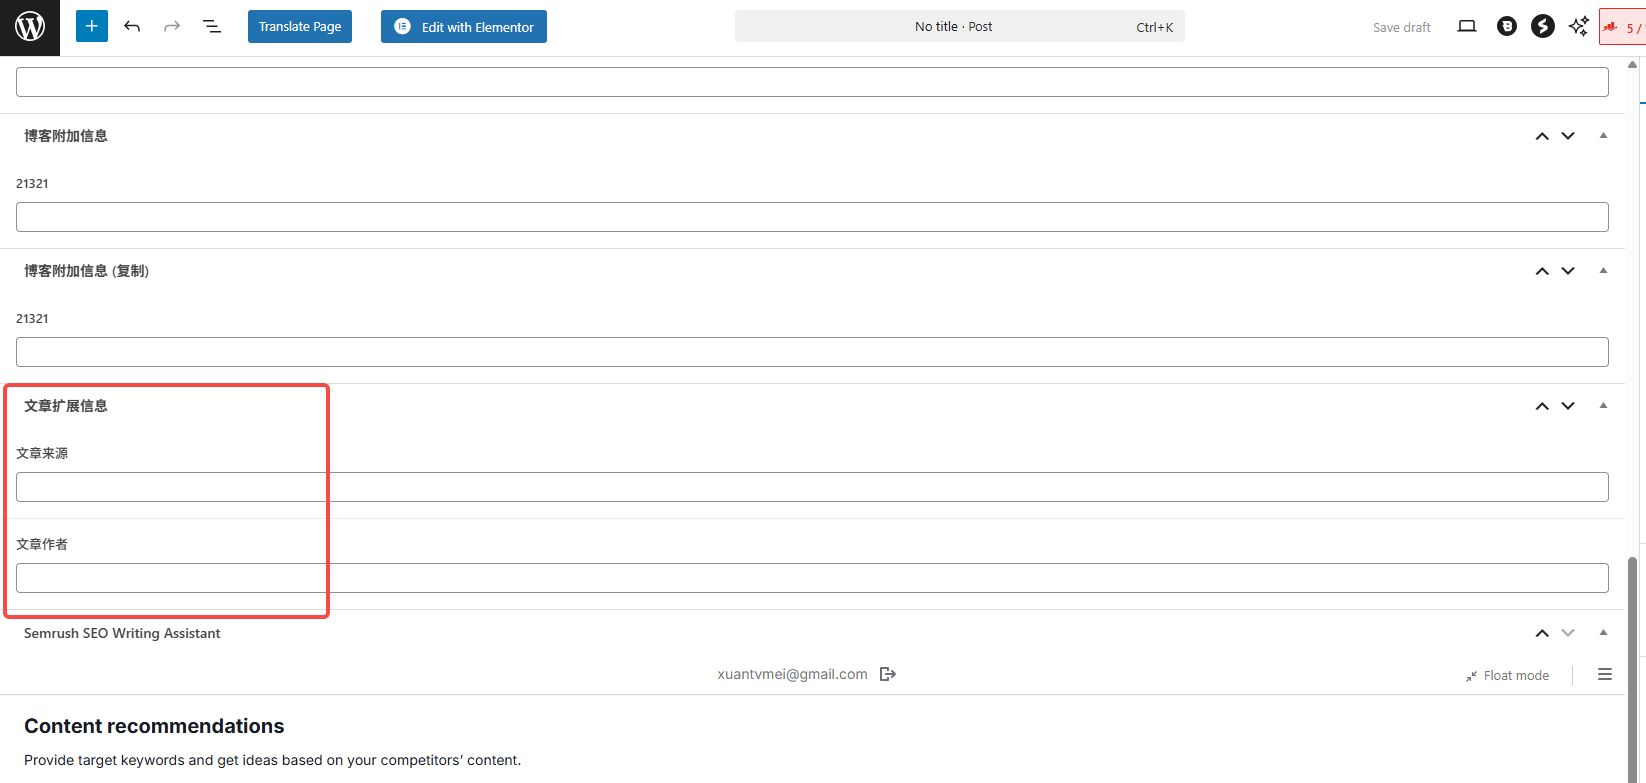
Task: Click the WordPress logo icon
Action: (30, 27)
